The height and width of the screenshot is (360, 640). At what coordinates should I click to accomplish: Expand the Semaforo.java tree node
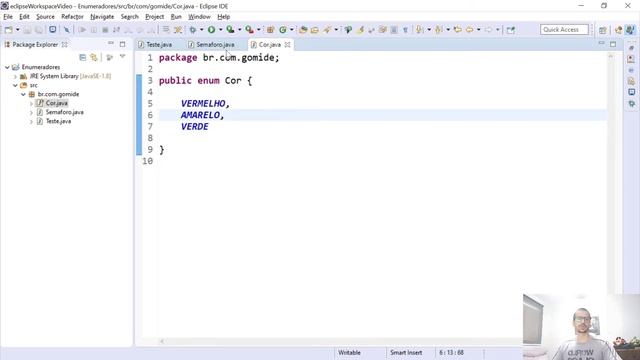[x=31, y=112]
